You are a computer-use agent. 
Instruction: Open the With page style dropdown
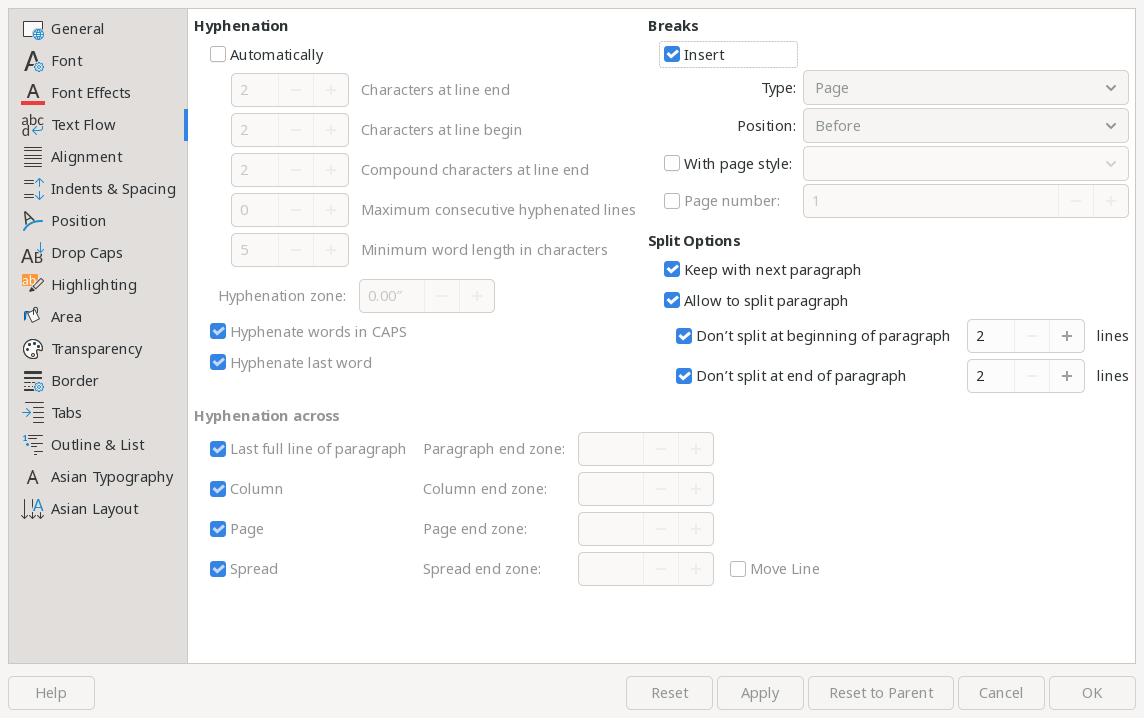coord(965,163)
